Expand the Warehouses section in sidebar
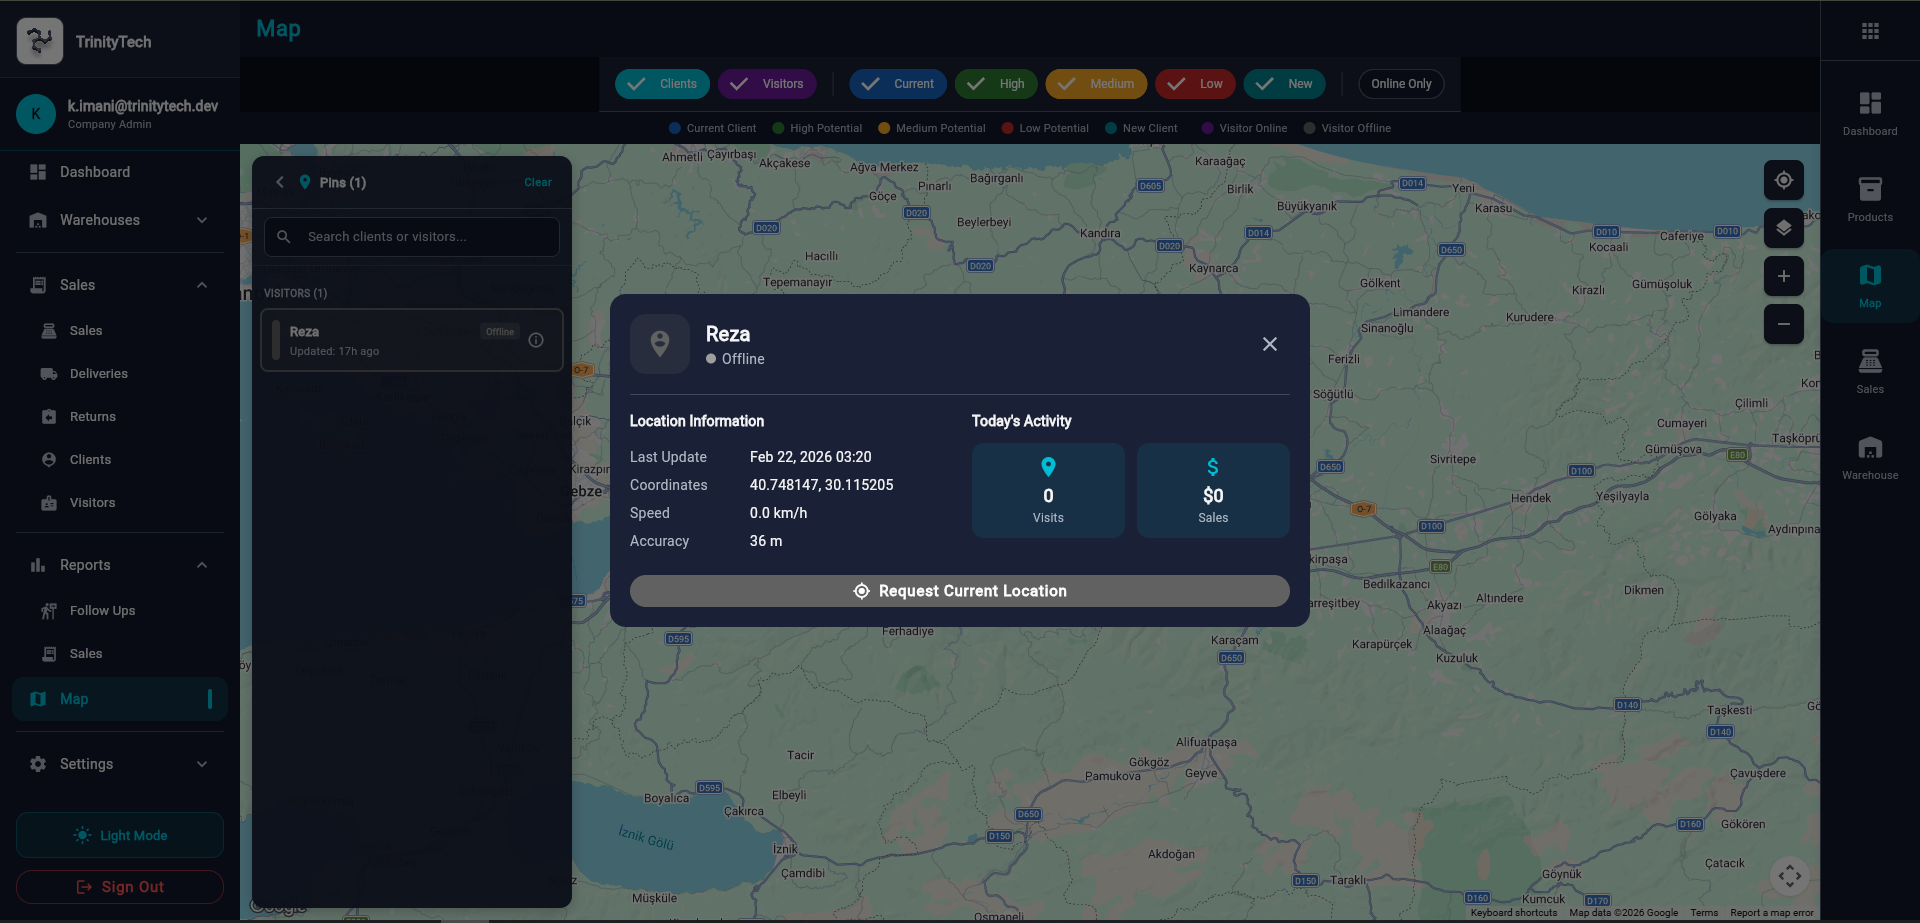This screenshot has width=1920, height=923. coord(117,220)
